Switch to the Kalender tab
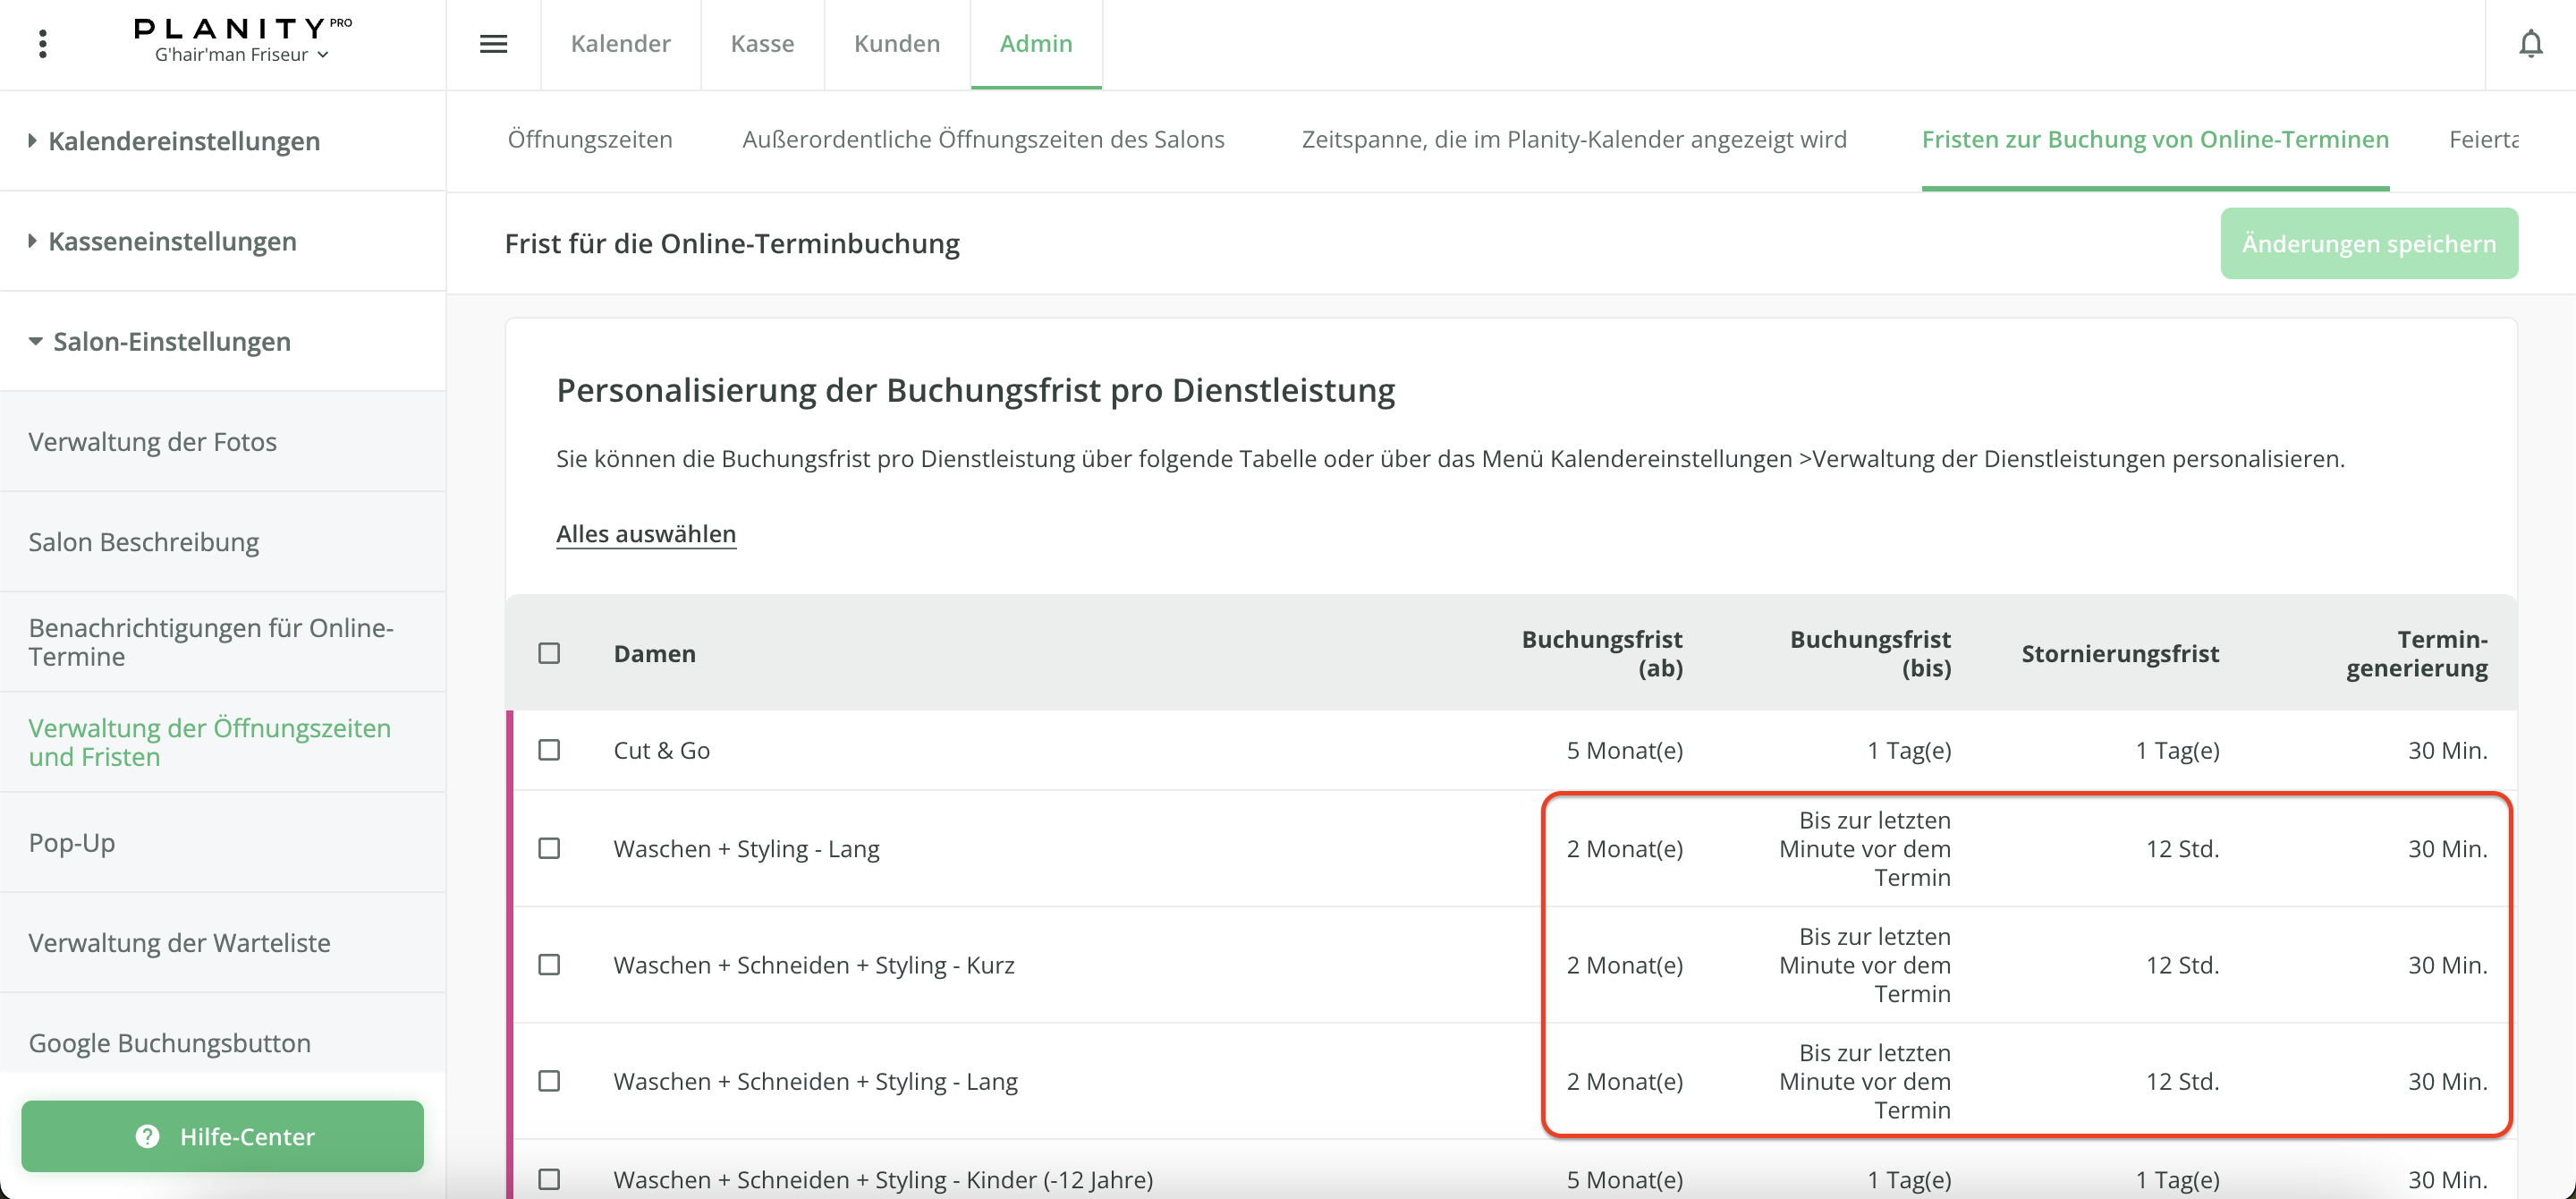This screenshot has width=2576, height=1199. [x=620, y=44]
